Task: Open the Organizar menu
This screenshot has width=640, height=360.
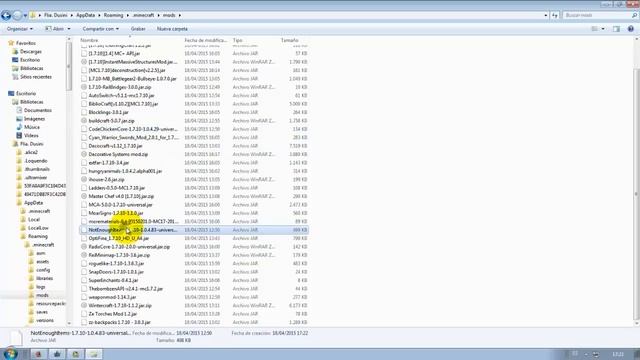Action: [x=19, y=29]
